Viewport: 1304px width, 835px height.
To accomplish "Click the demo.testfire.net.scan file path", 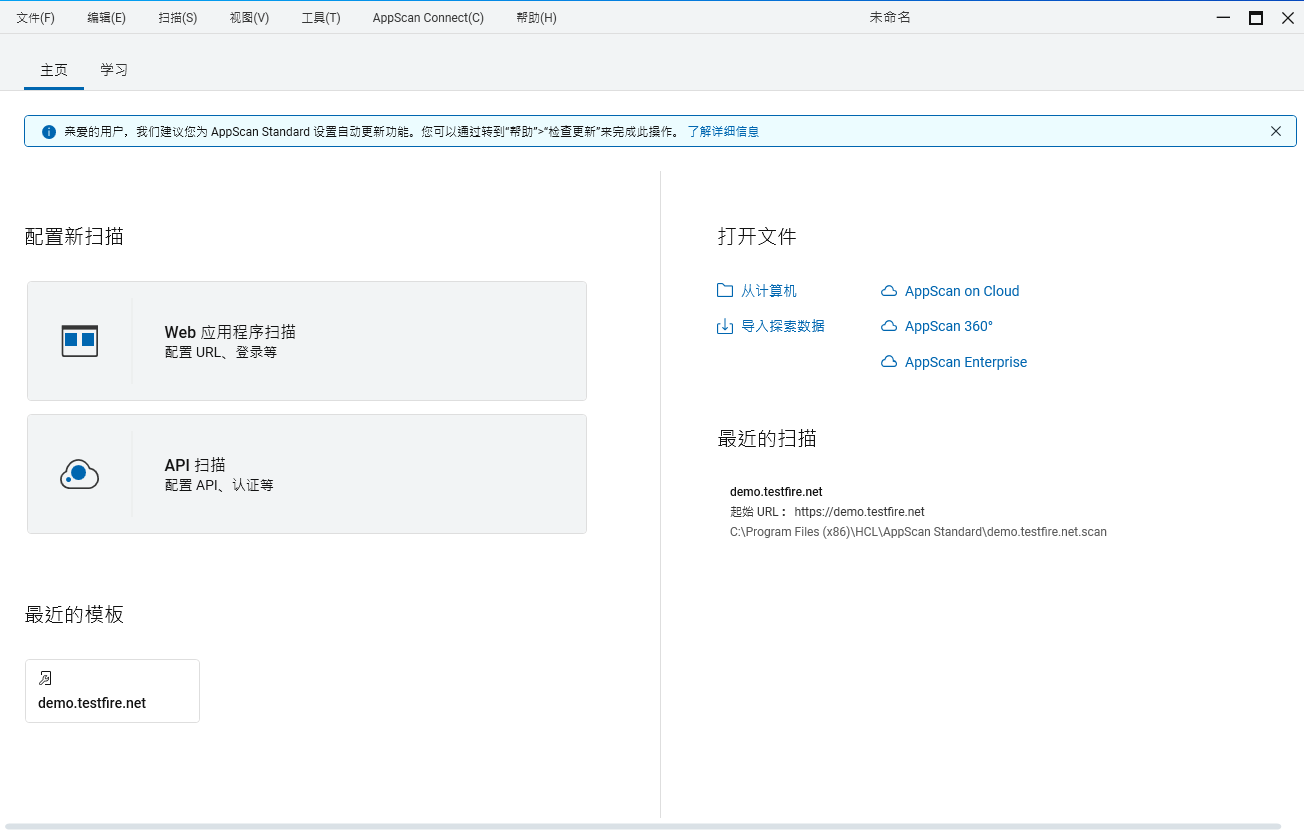I will (x=918, y=532).
